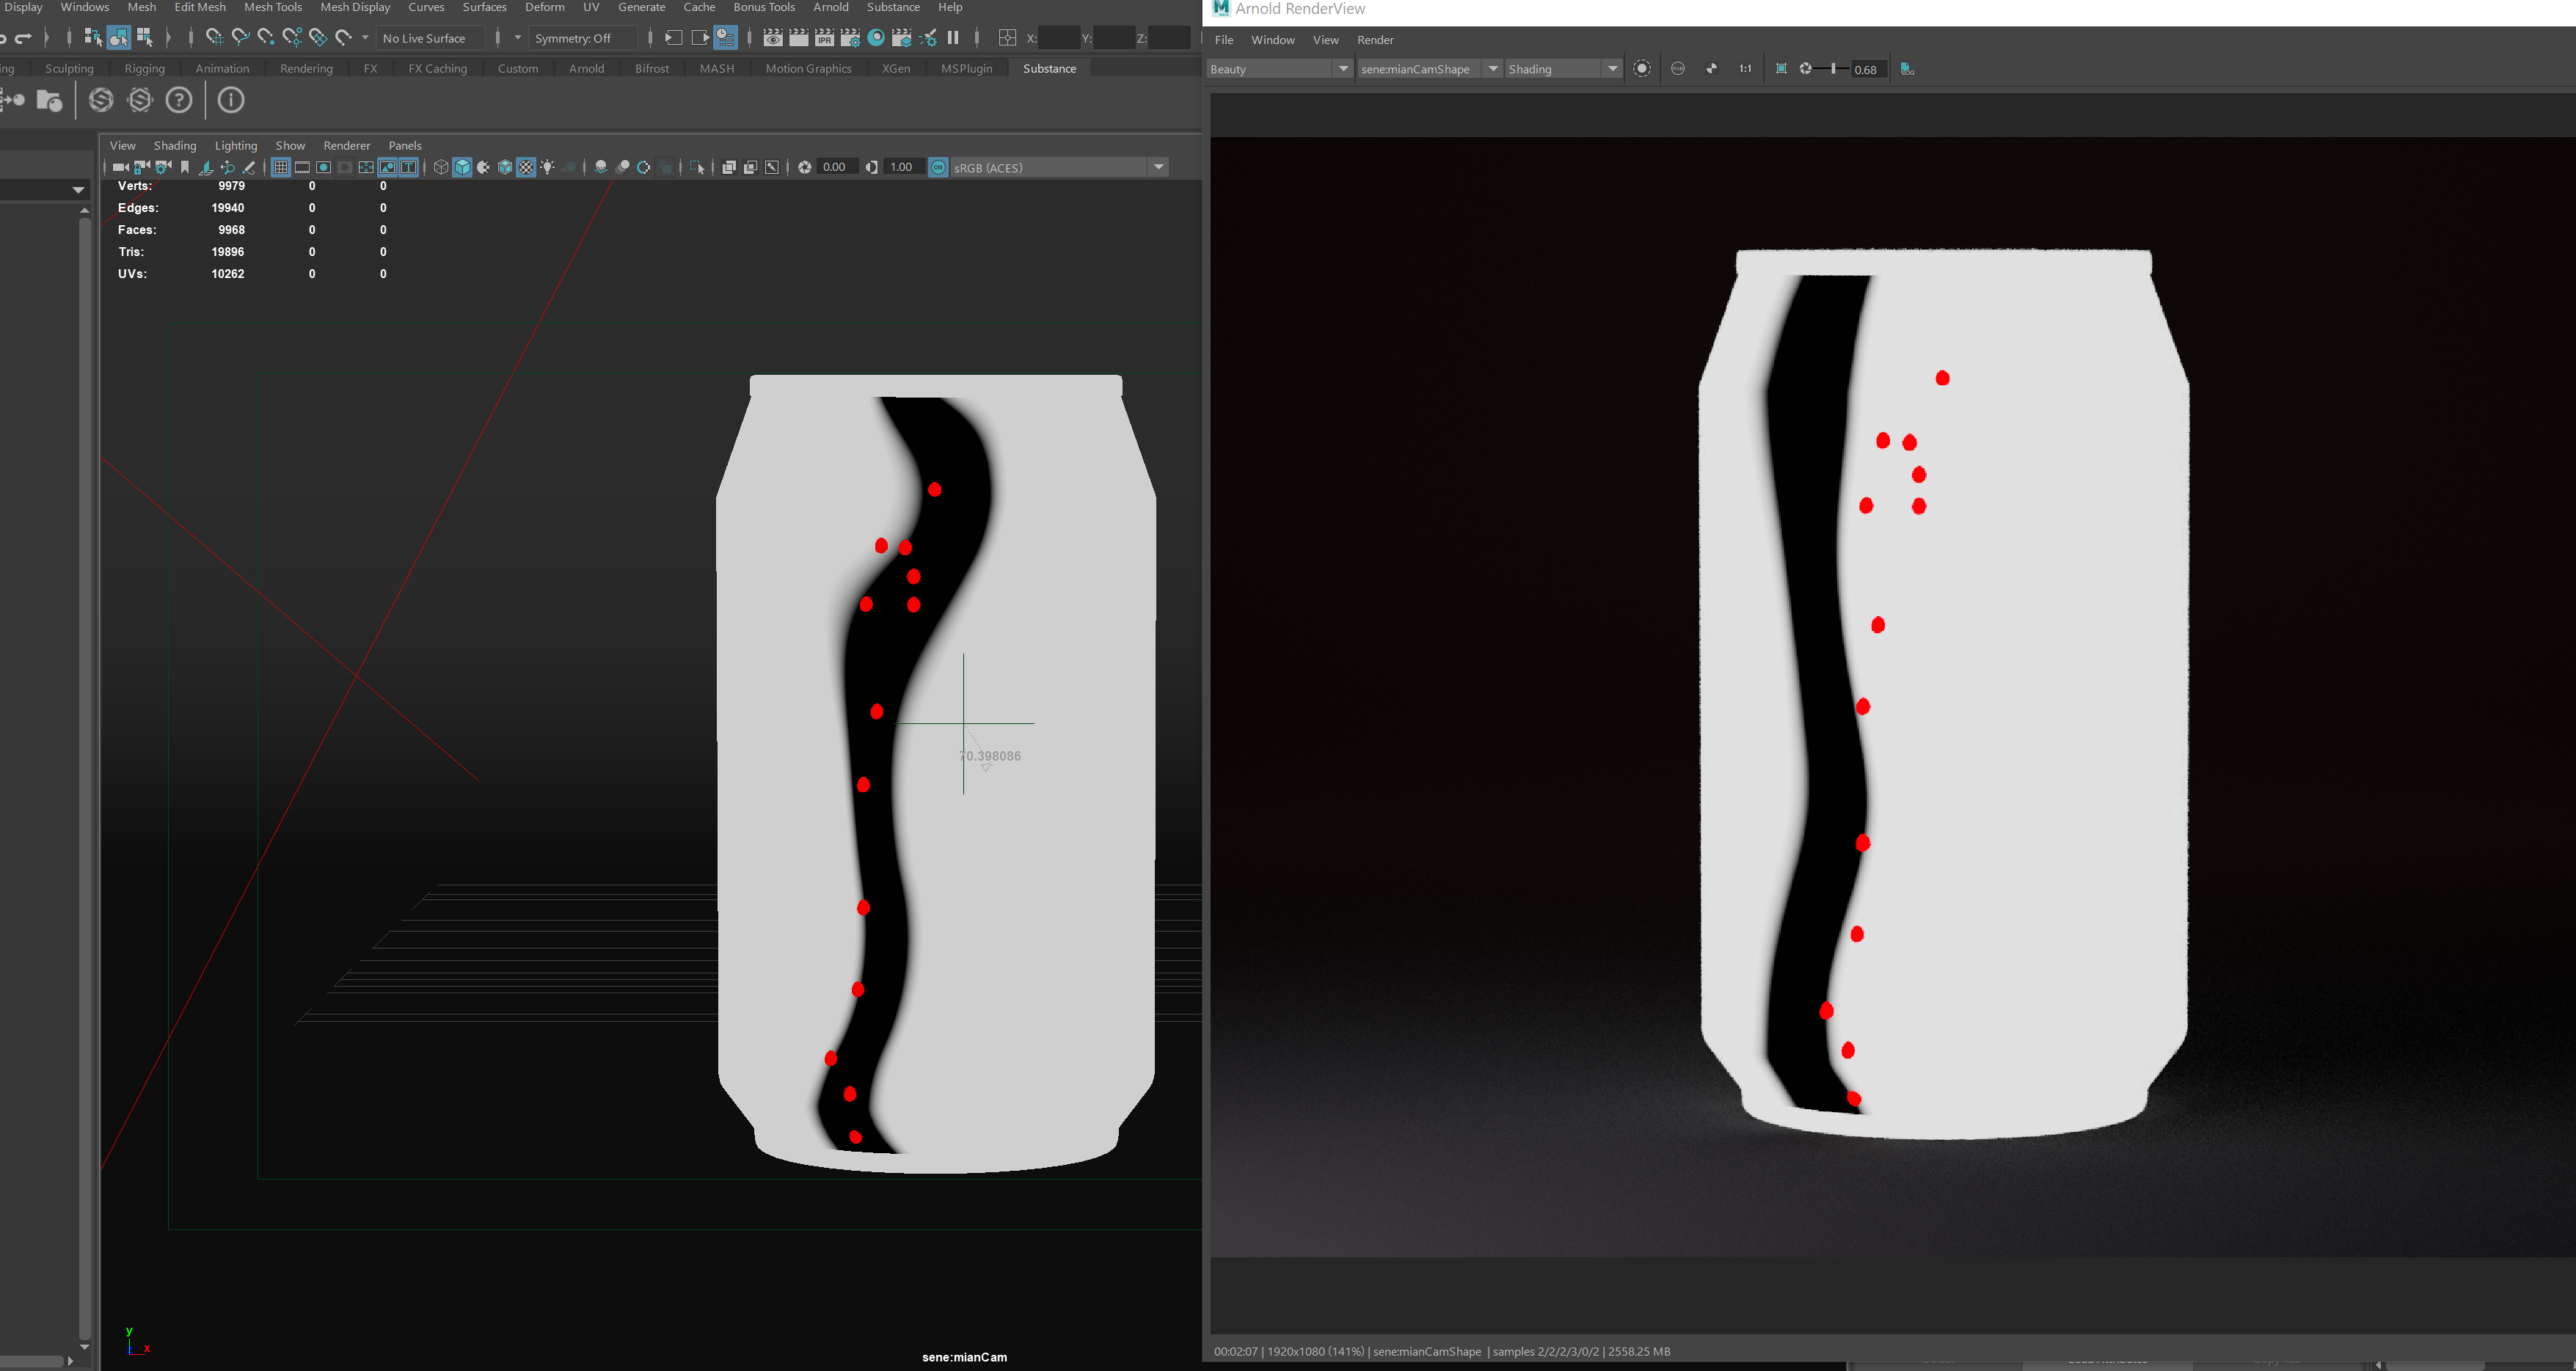
Task: Set RenderView zoom to 1:1
Action: [1745, 69]
